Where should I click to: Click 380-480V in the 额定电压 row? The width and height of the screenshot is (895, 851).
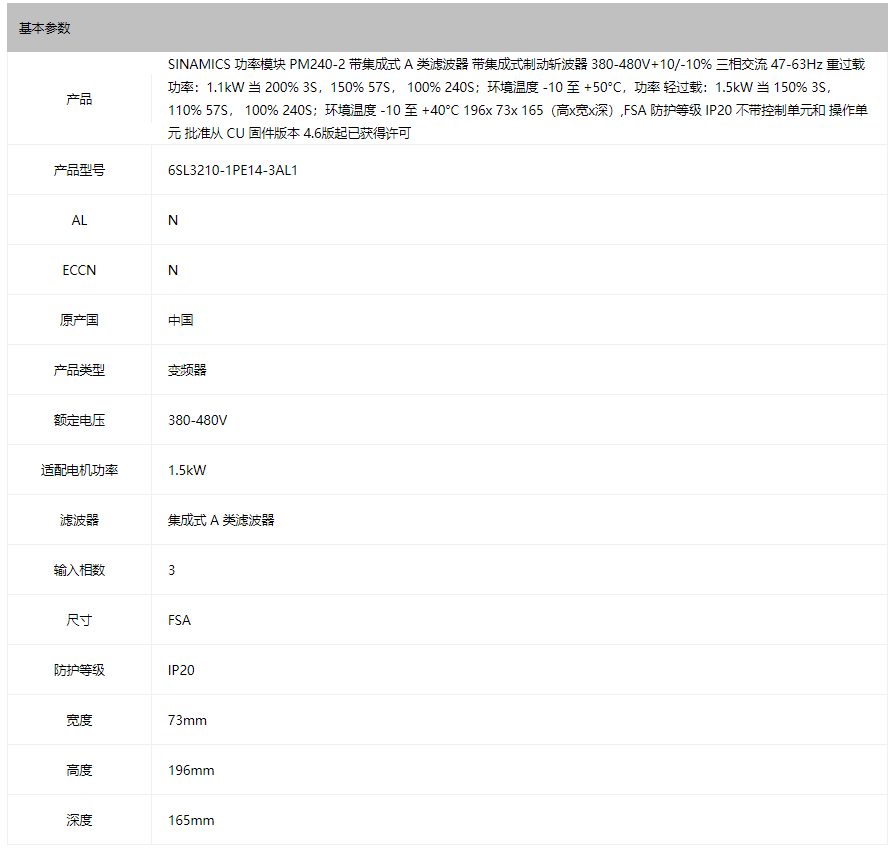click(197, 420)
